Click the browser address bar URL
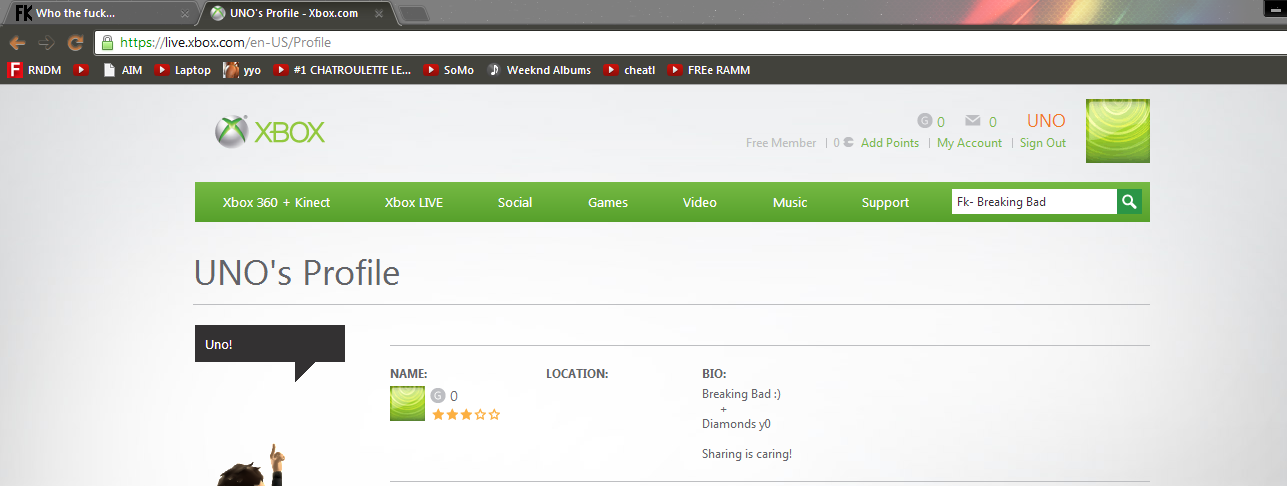 225,43
